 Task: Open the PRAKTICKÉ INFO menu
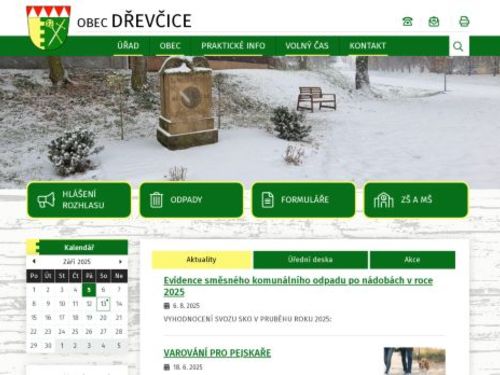(233, 46)
